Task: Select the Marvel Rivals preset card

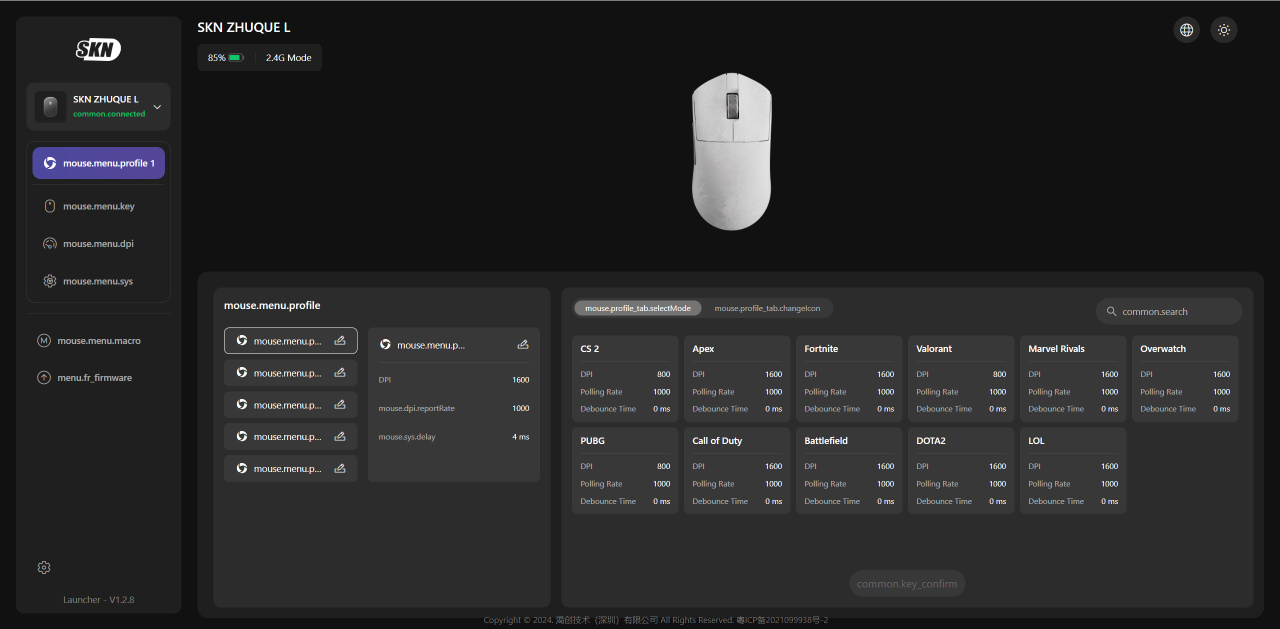Action: coord(1073,378)
